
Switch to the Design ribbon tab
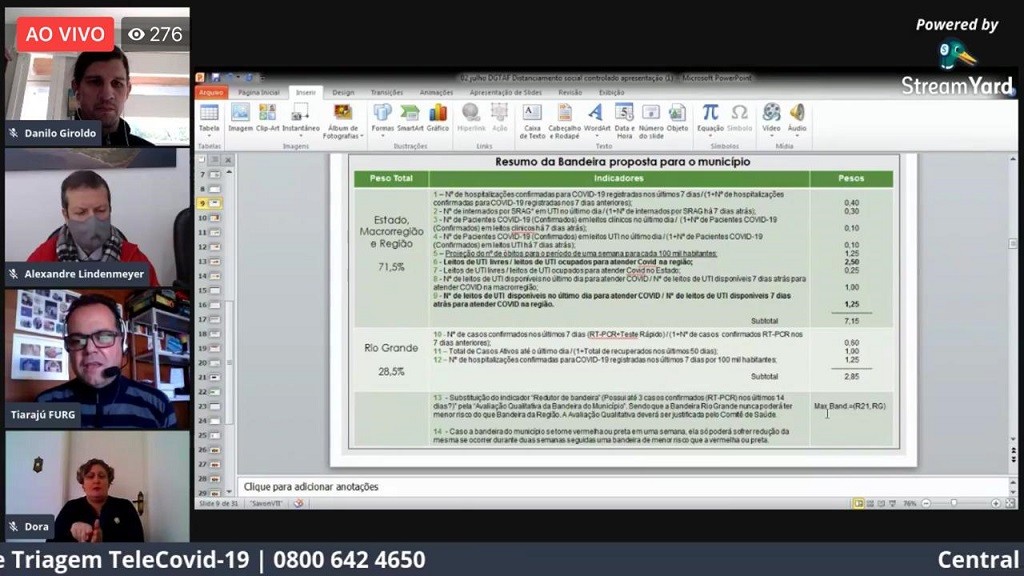(x=343, y=92)
